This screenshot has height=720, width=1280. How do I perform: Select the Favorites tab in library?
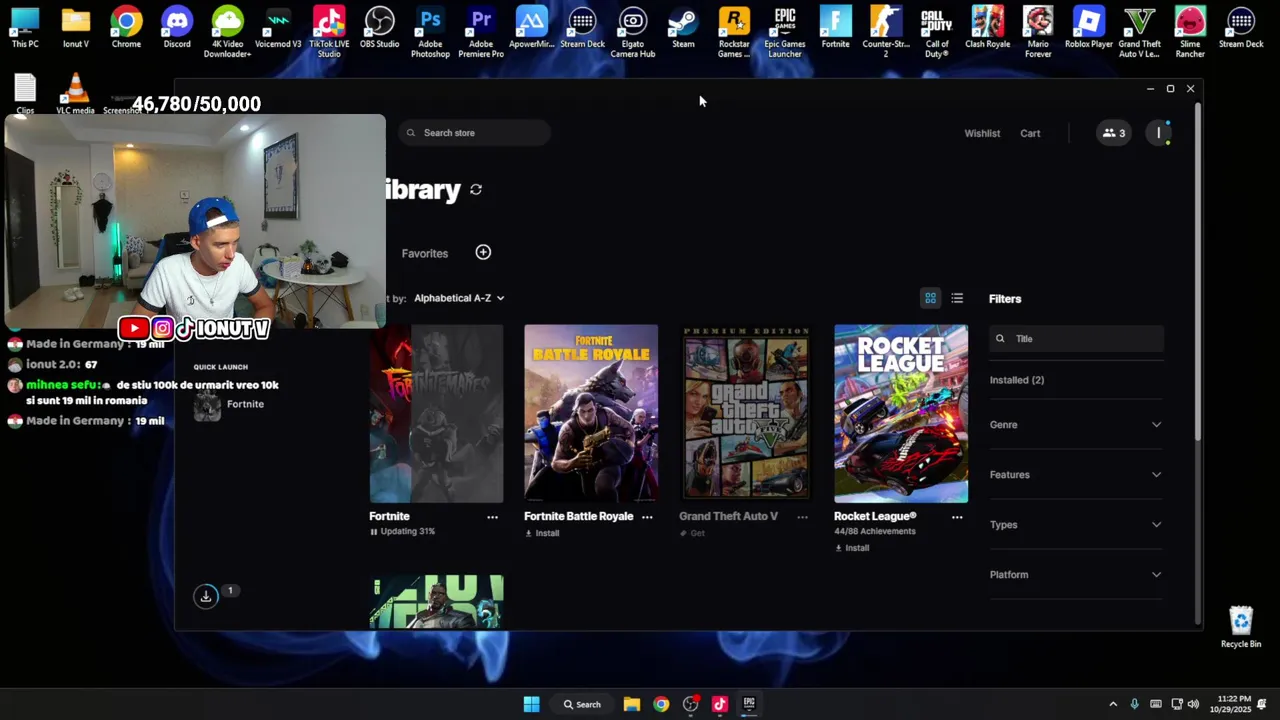(425, 253)
